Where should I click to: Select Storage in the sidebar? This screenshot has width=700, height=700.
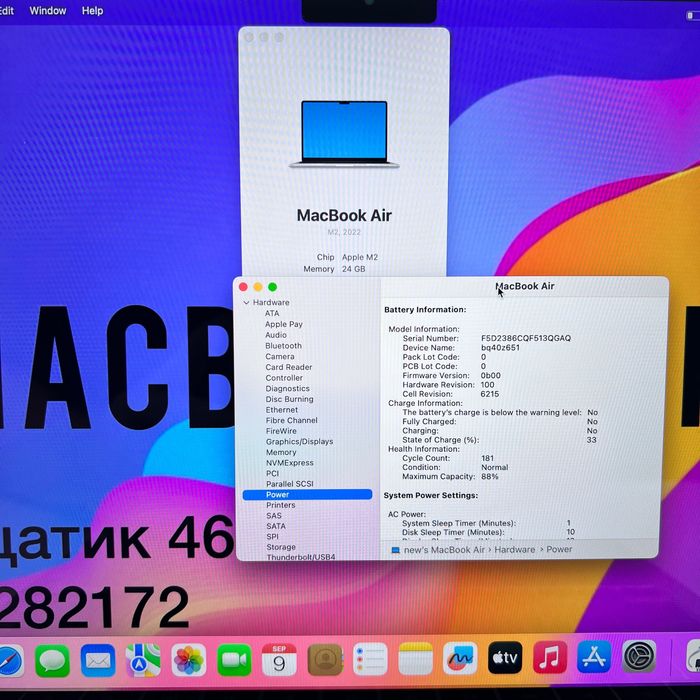[x=281, y=547]
